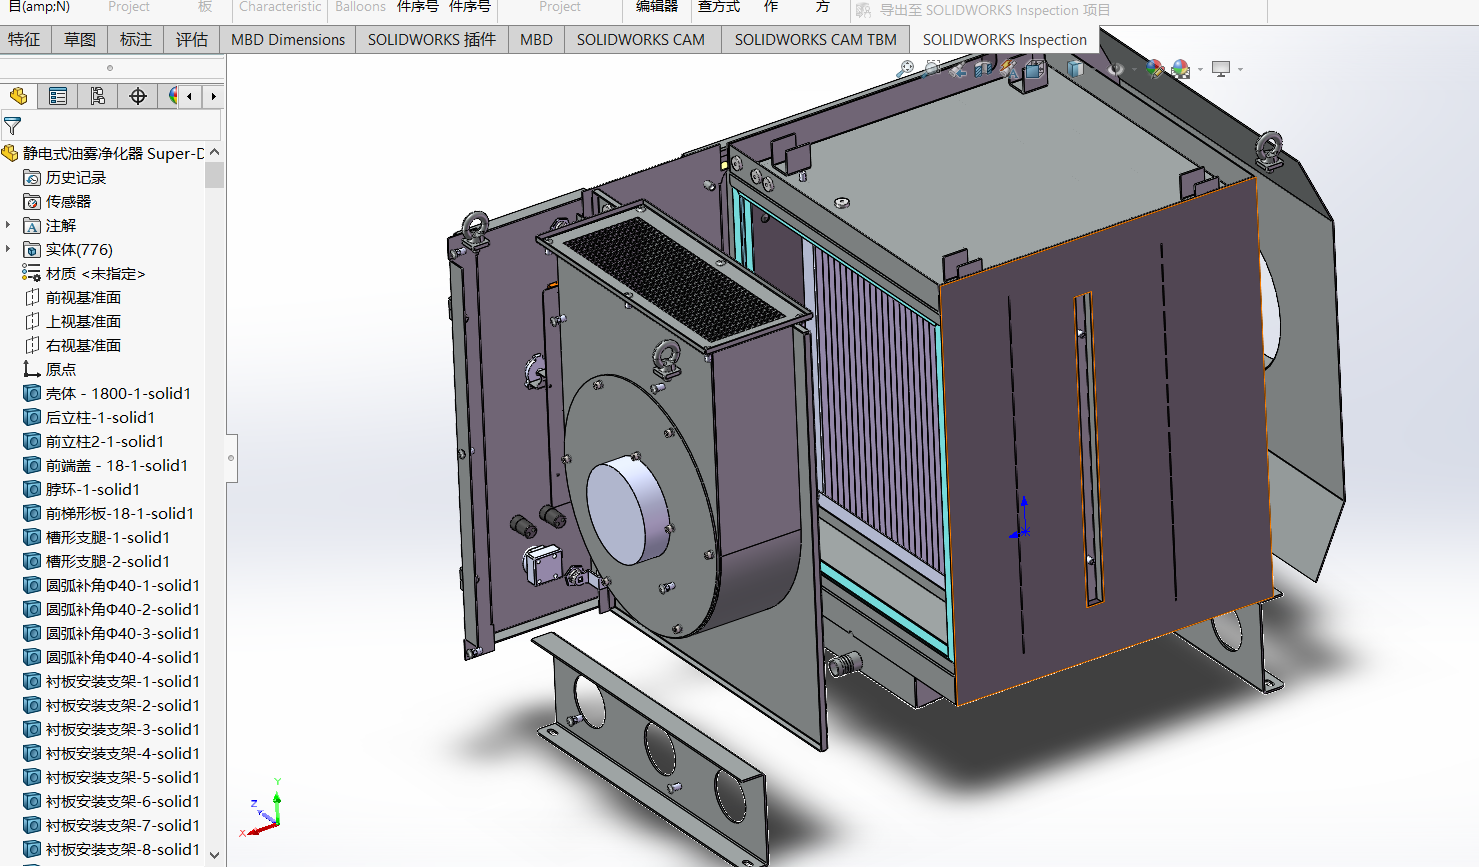Select 壳体 - 1800-1-solid1 in tree
Viewport: 1479px width, 867px height.
(117, 394)
